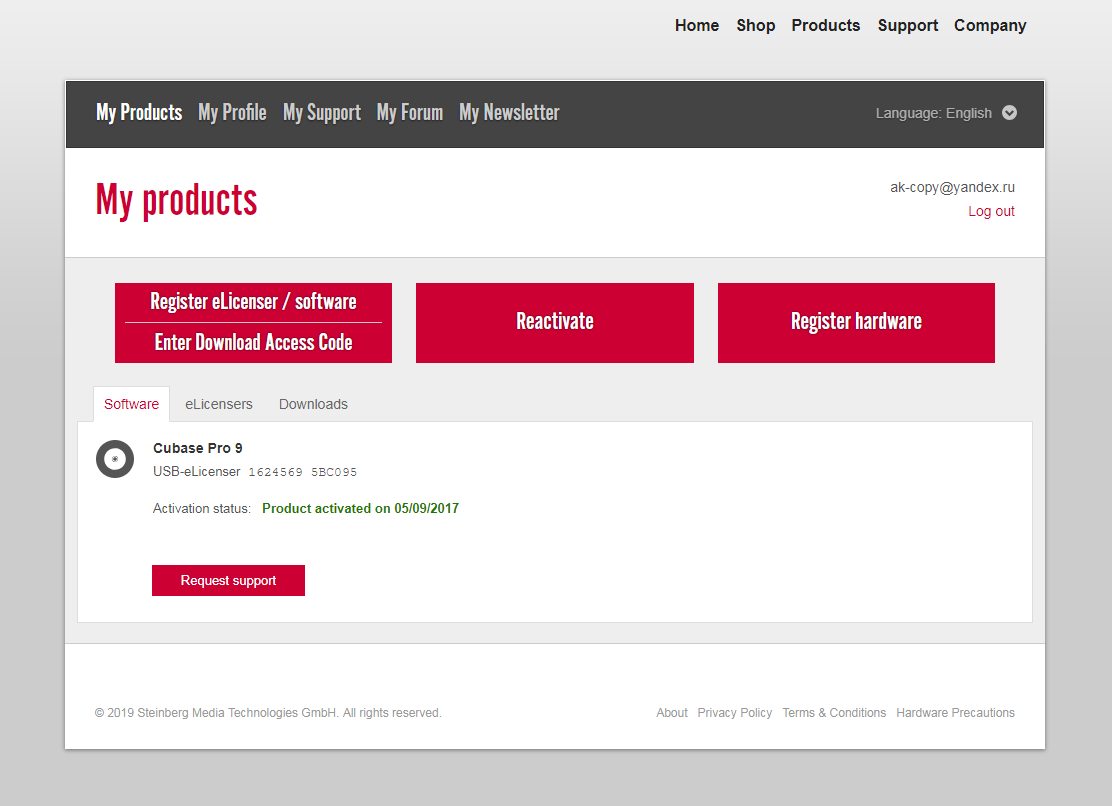This screenshot has width=1112, height=806.
Task: Click Register eLicenser / software
Action: (253, 302)
